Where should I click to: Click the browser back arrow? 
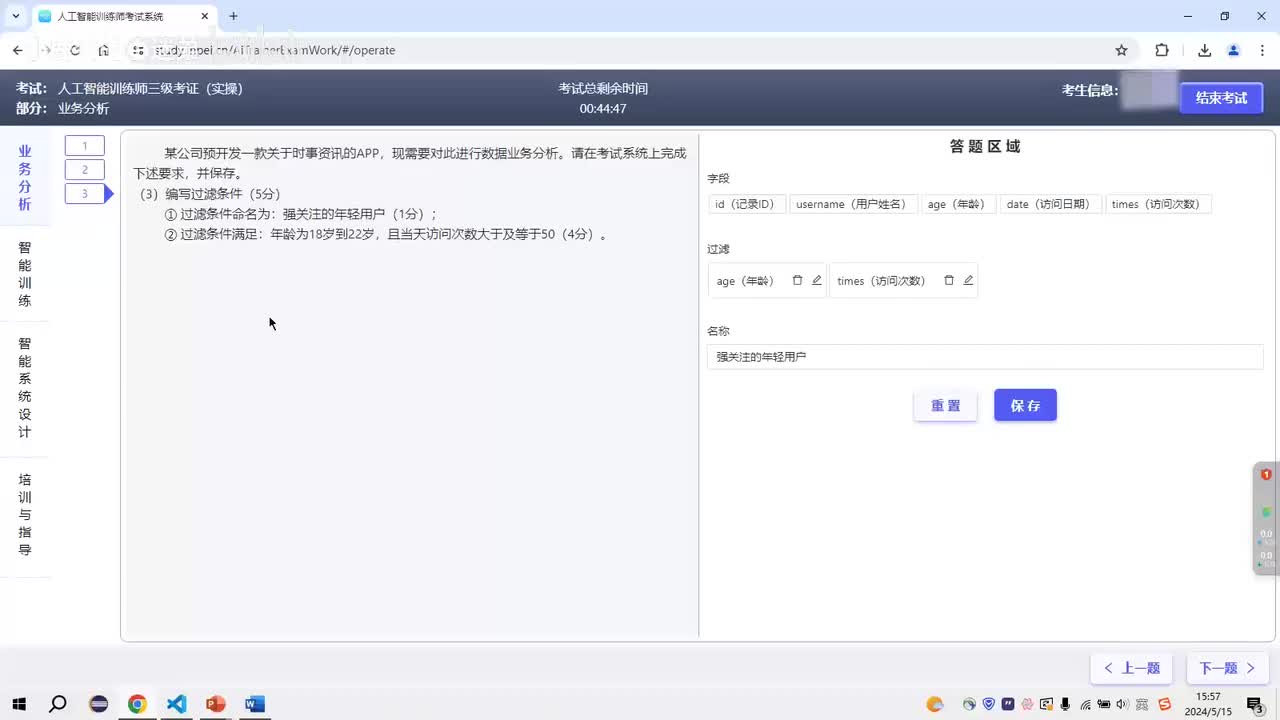point(18,50)
